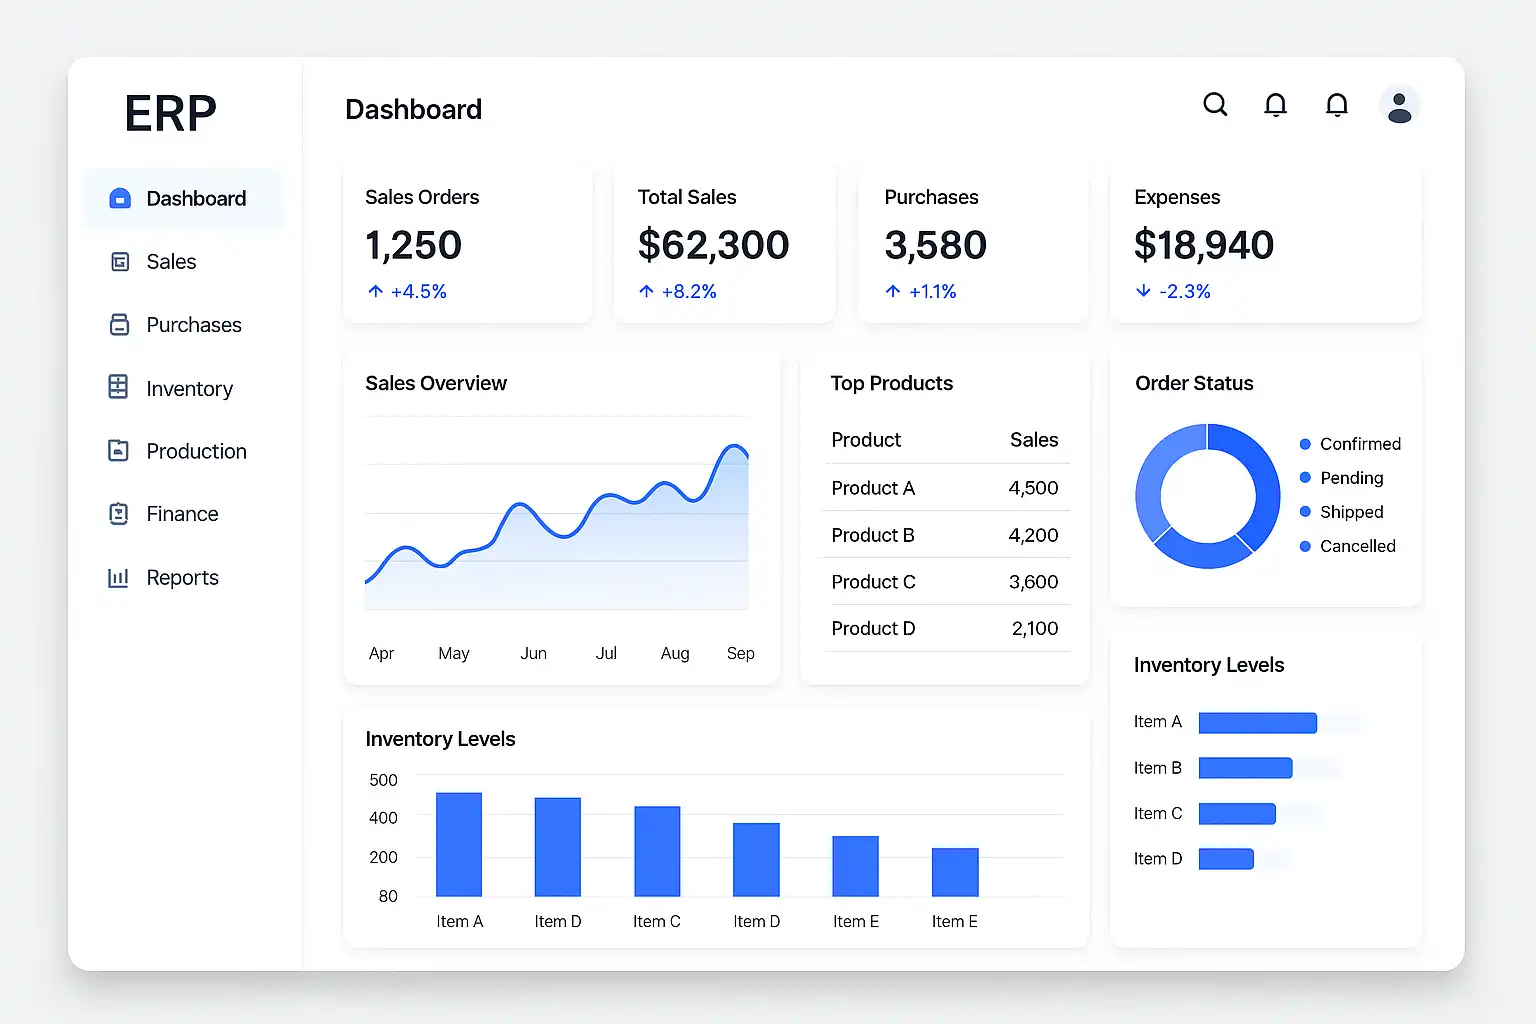This screenshot has height=1024, width=1536.
Task: Click the Product A table row
Action: click(946, 488)
